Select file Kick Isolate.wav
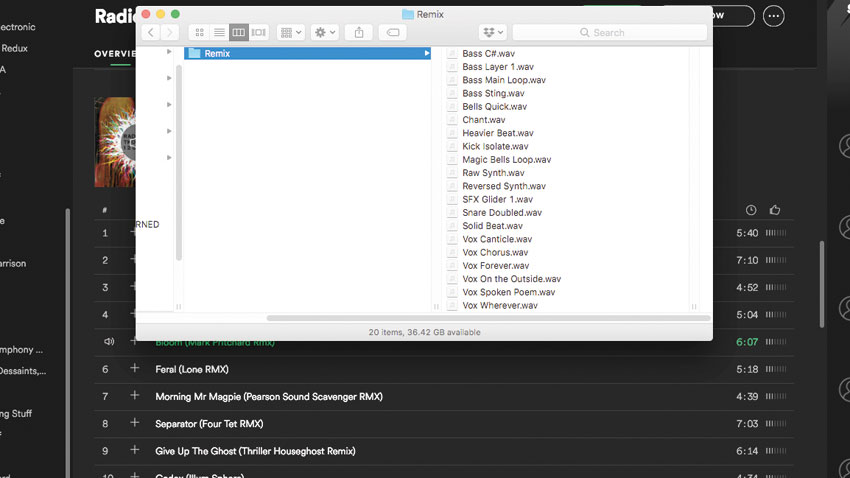 pos(495,146)
